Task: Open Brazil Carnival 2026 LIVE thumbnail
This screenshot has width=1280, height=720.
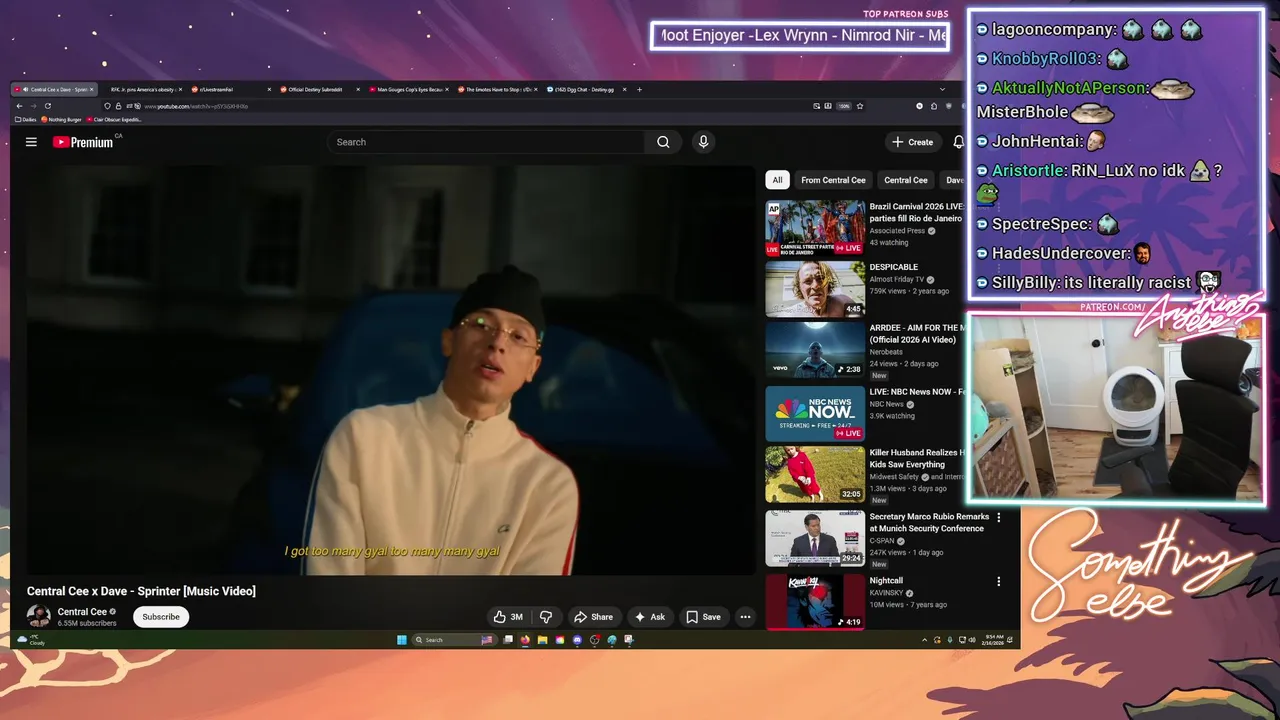Action: click(815, 228)
